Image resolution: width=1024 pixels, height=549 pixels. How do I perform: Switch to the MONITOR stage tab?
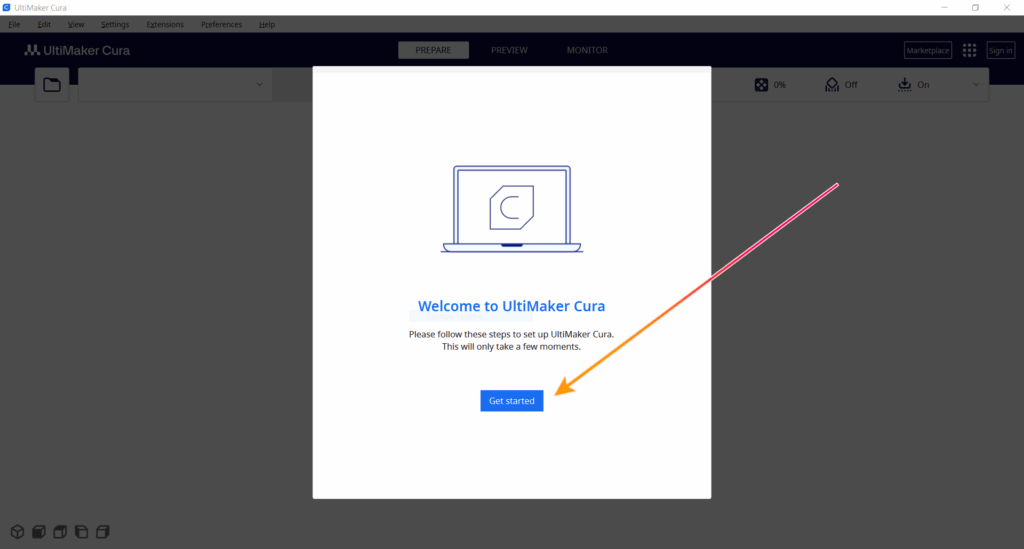(587, 50)
